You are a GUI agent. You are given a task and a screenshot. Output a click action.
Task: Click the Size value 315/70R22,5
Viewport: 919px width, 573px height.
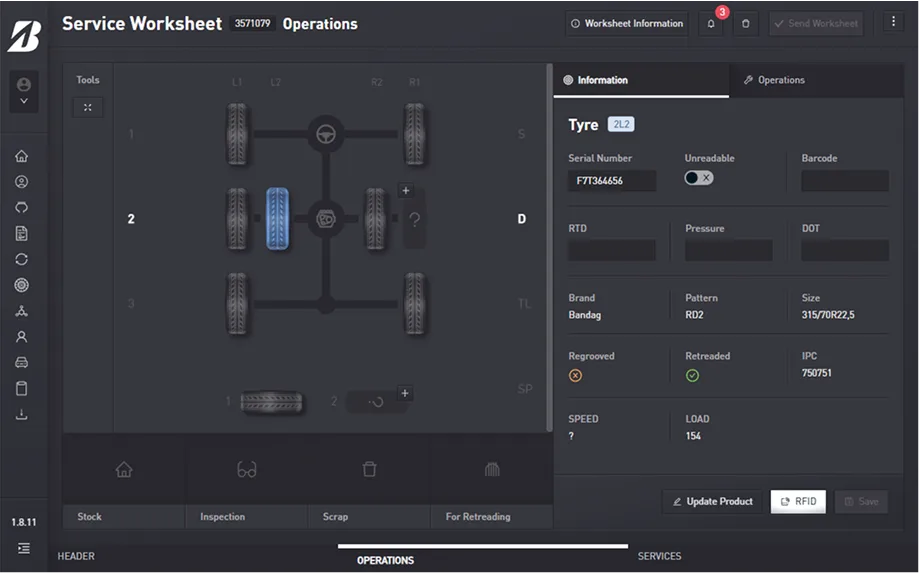(x=828, y=315)
